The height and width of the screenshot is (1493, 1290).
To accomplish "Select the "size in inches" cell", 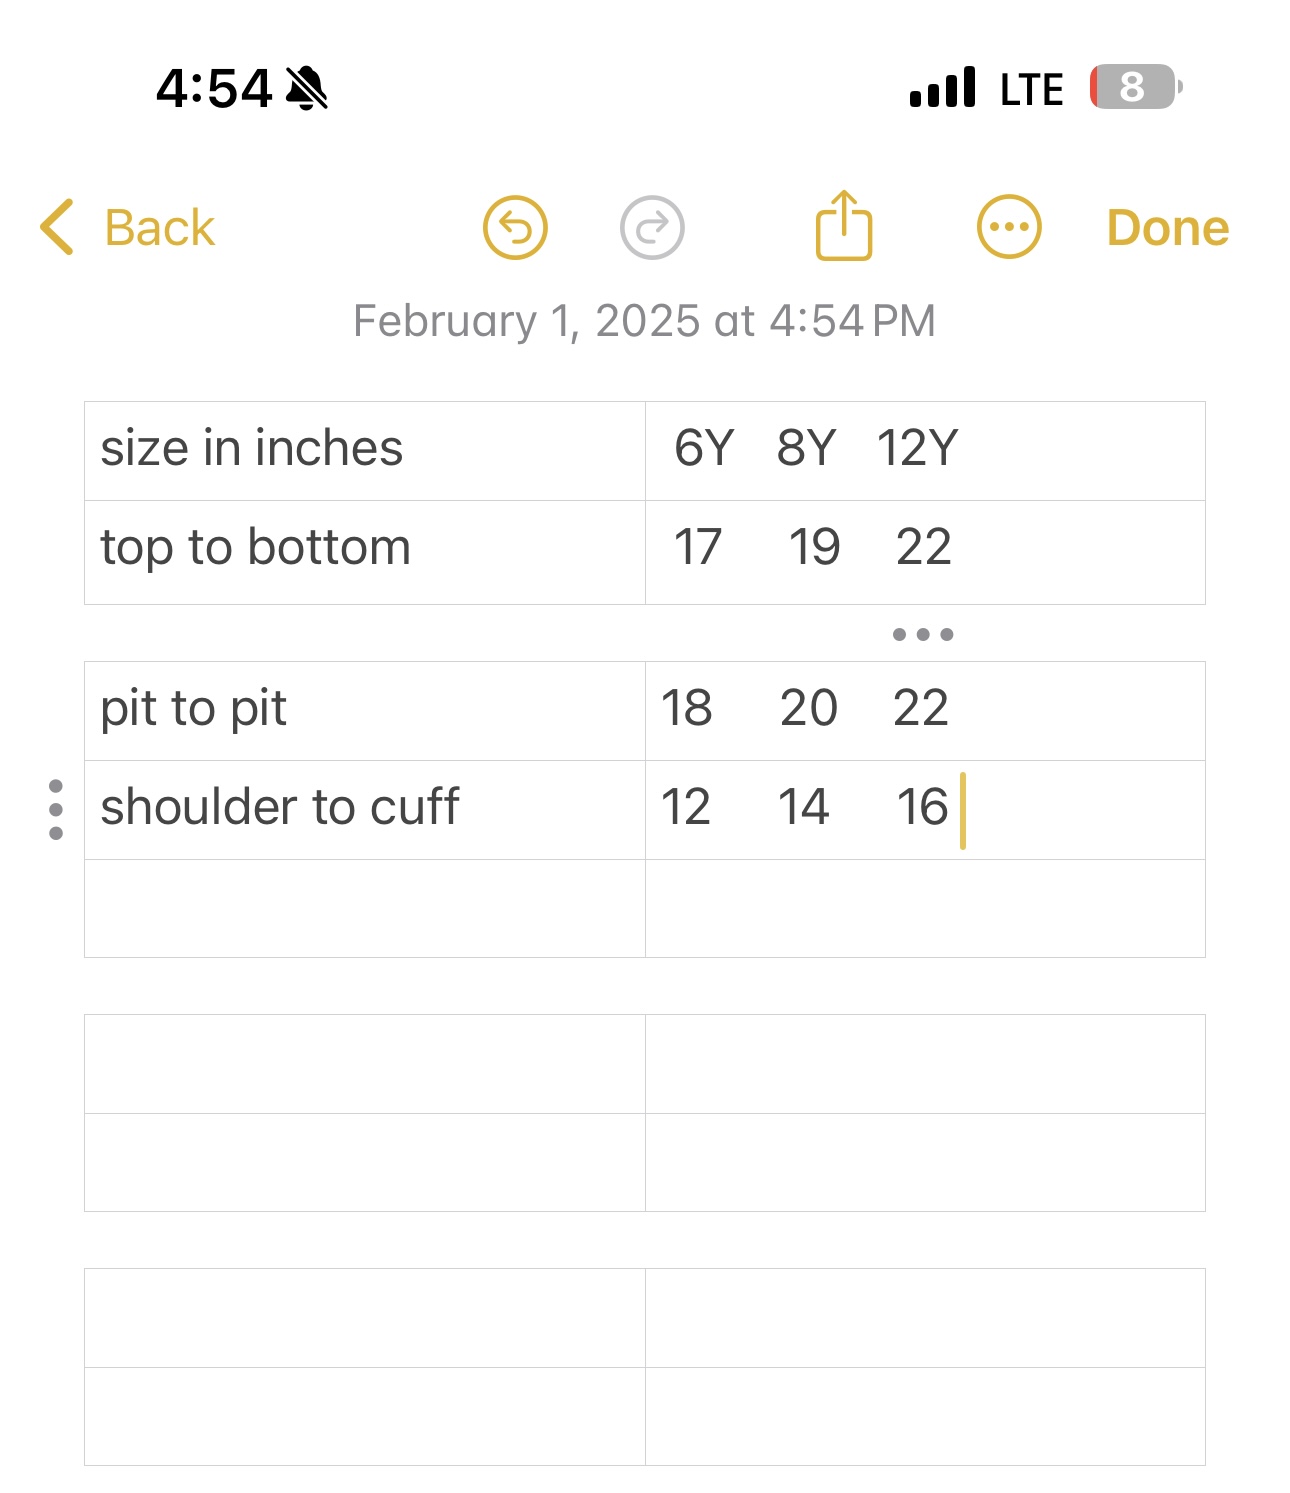I will [365, 451].
